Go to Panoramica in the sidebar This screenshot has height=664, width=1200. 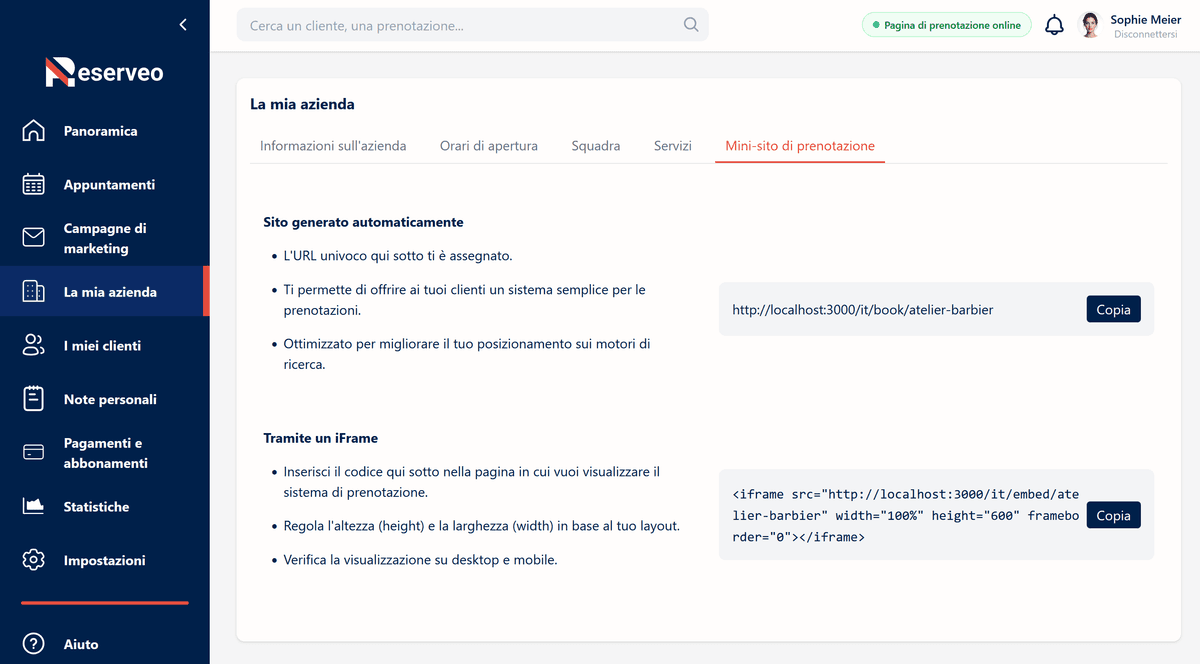click(x=101, y=131)
